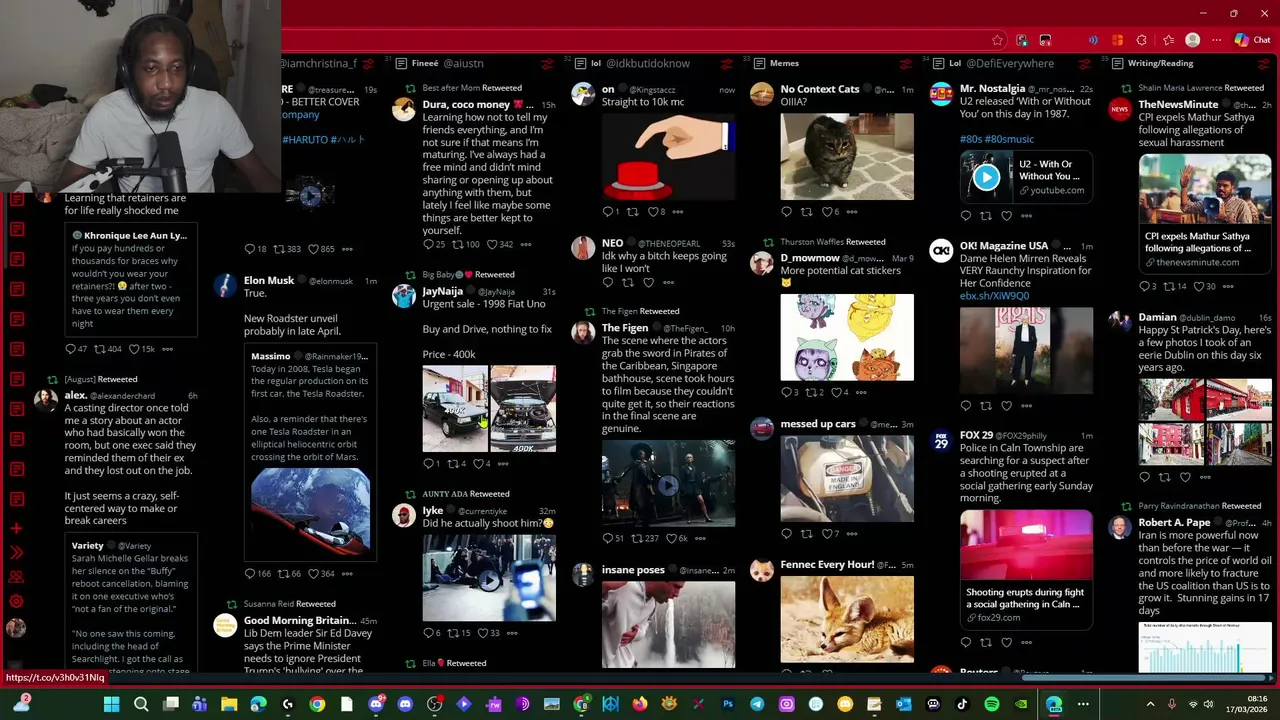Reply to Dura, coco money's tweet
The height and width of the screenshot is (720, 1280).
428,244
